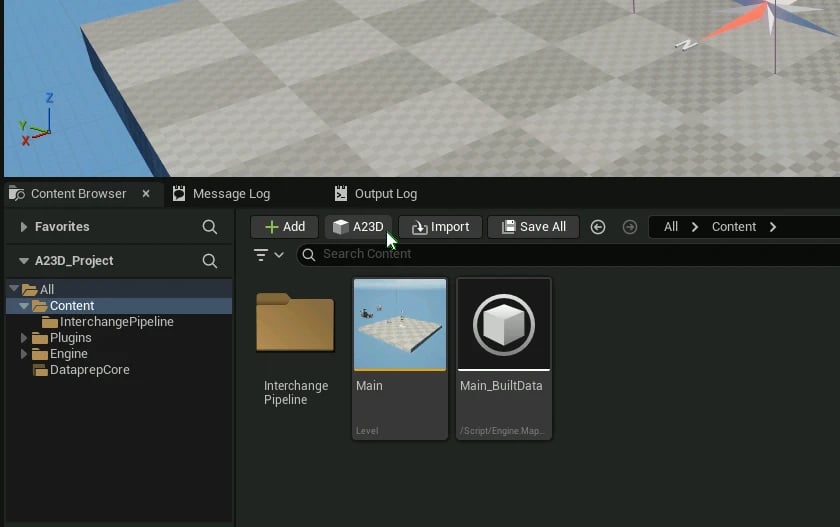840x527 pixels.
Task: Search A23D_Project using magnifier icon
Action: click(x=210, y=261)
